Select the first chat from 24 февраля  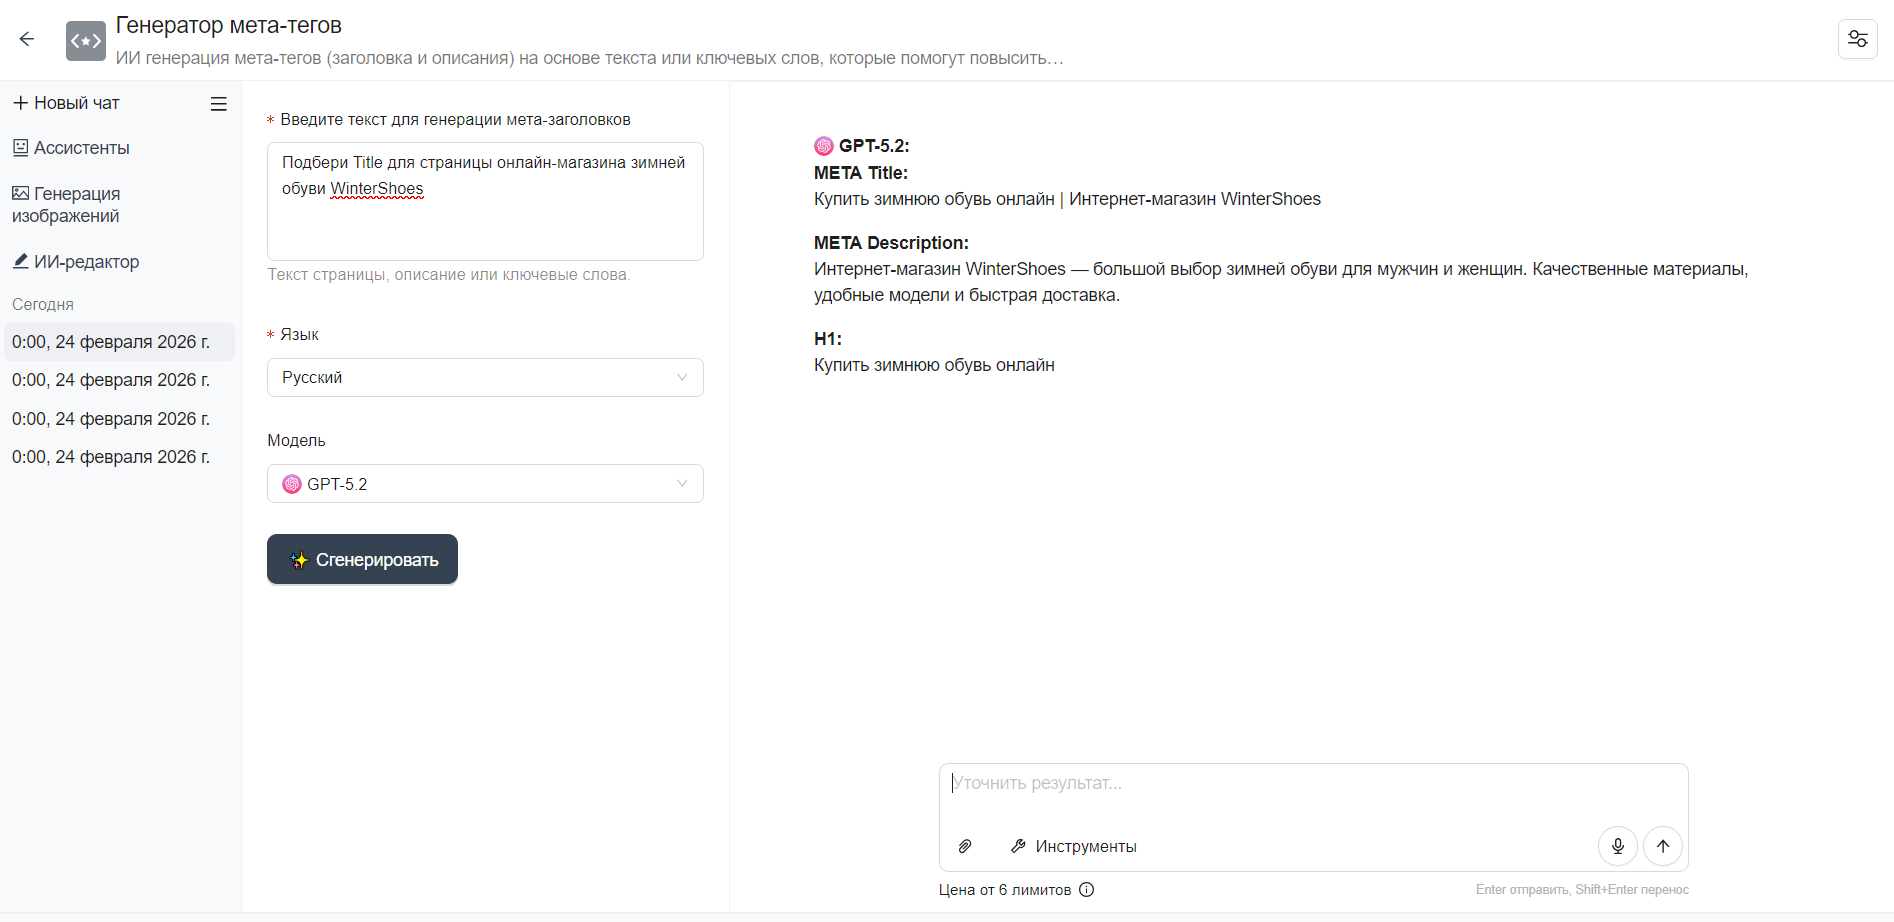coord(110,341)
